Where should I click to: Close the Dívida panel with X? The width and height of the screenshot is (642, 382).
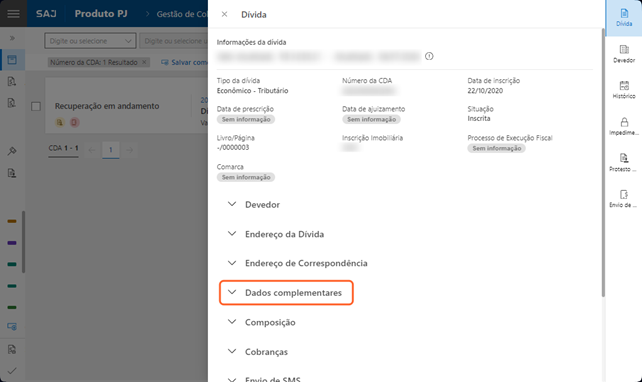[224, 14]
